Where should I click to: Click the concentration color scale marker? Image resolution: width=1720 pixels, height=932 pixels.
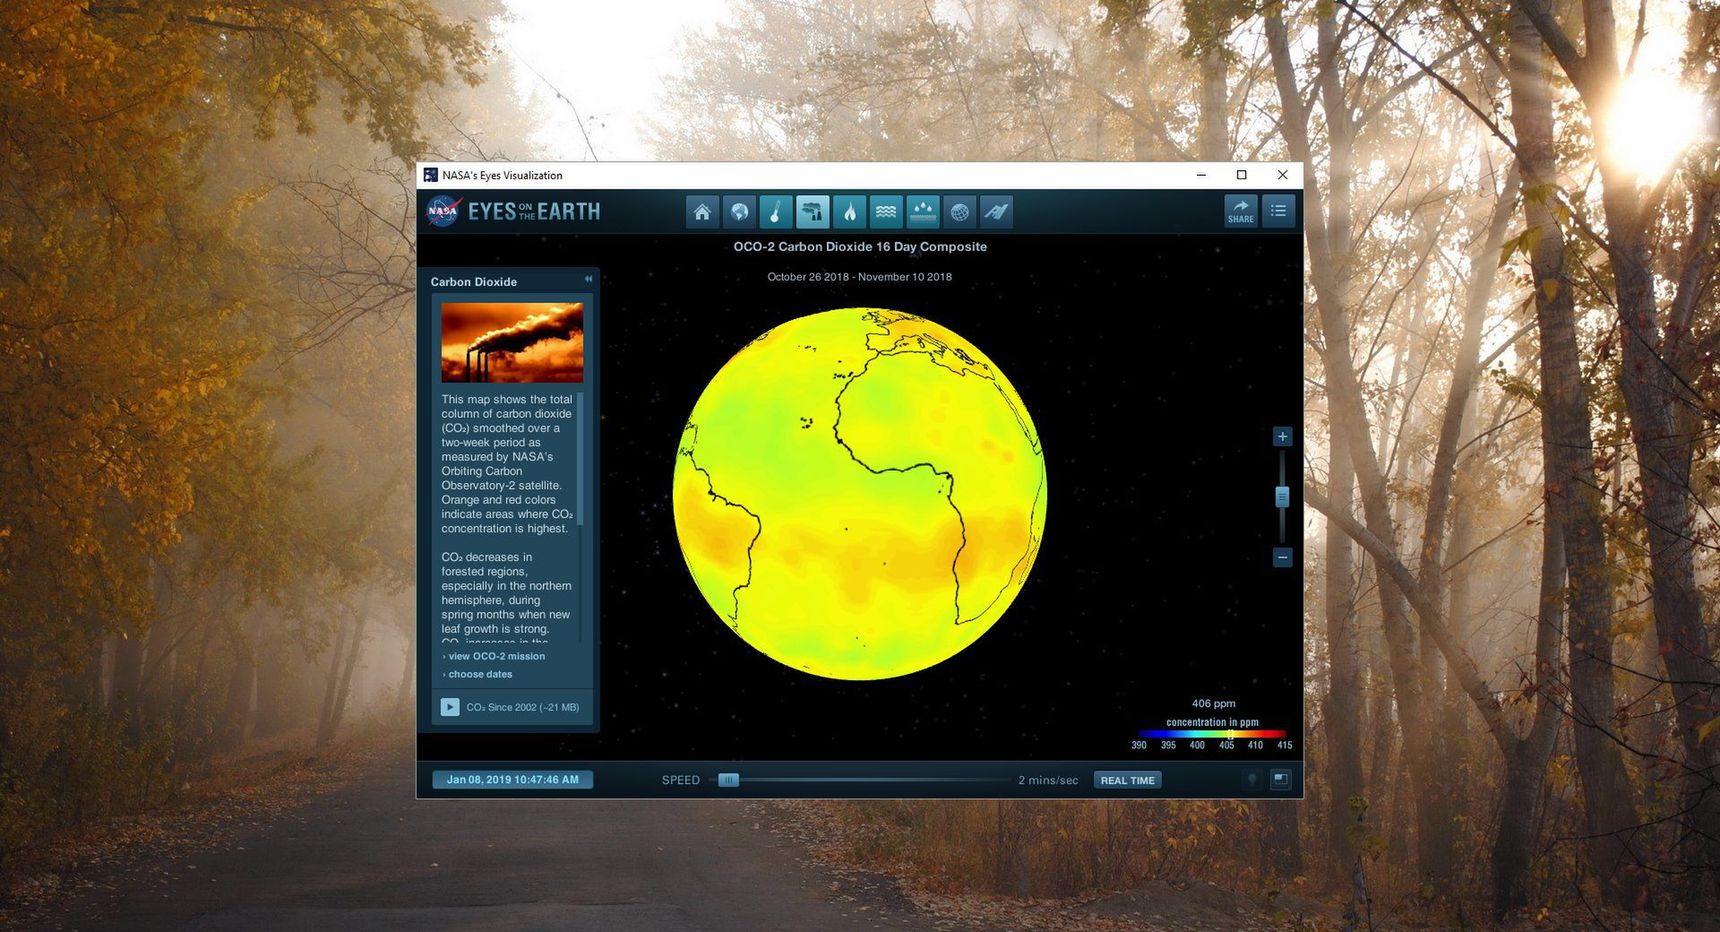pos(1230,734)
